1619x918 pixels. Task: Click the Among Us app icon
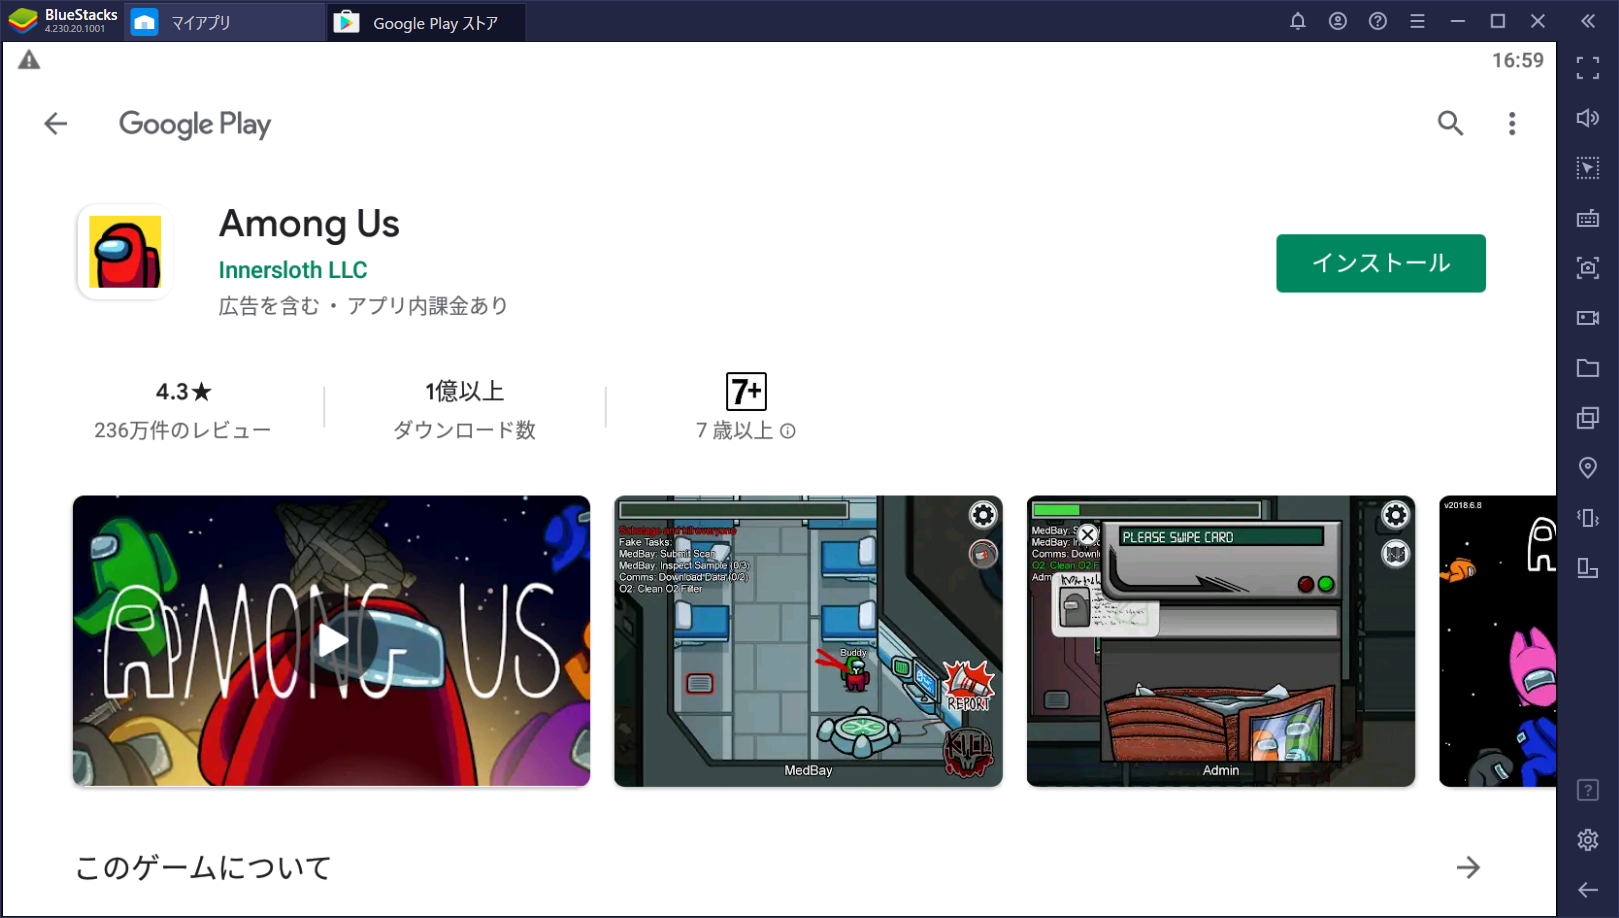tap(125, 252)
